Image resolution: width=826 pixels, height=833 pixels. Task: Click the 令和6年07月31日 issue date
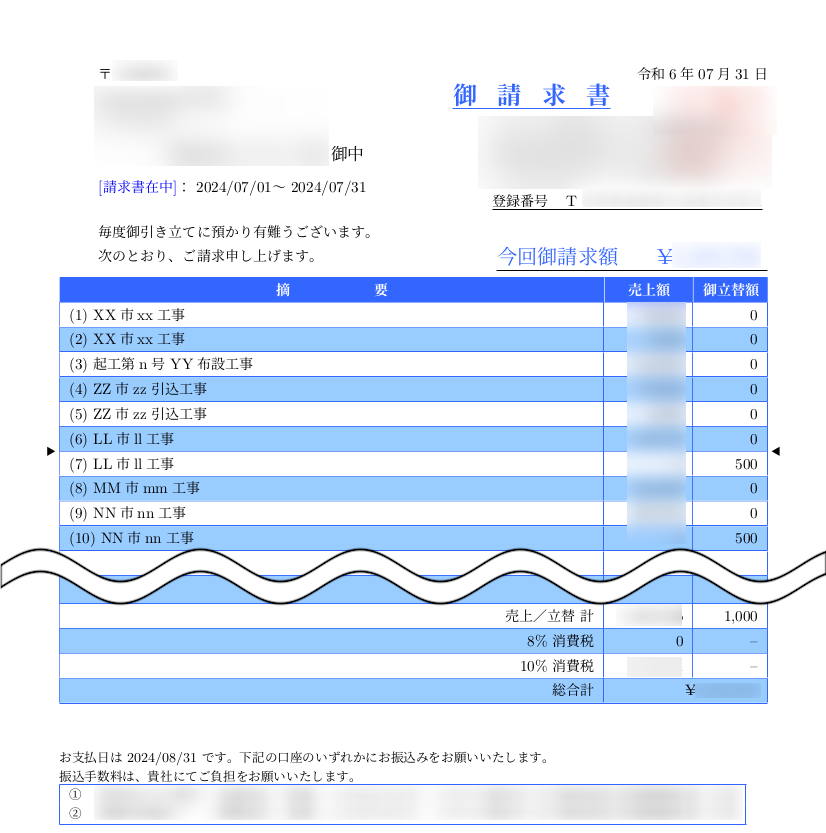tap(702, 74)
